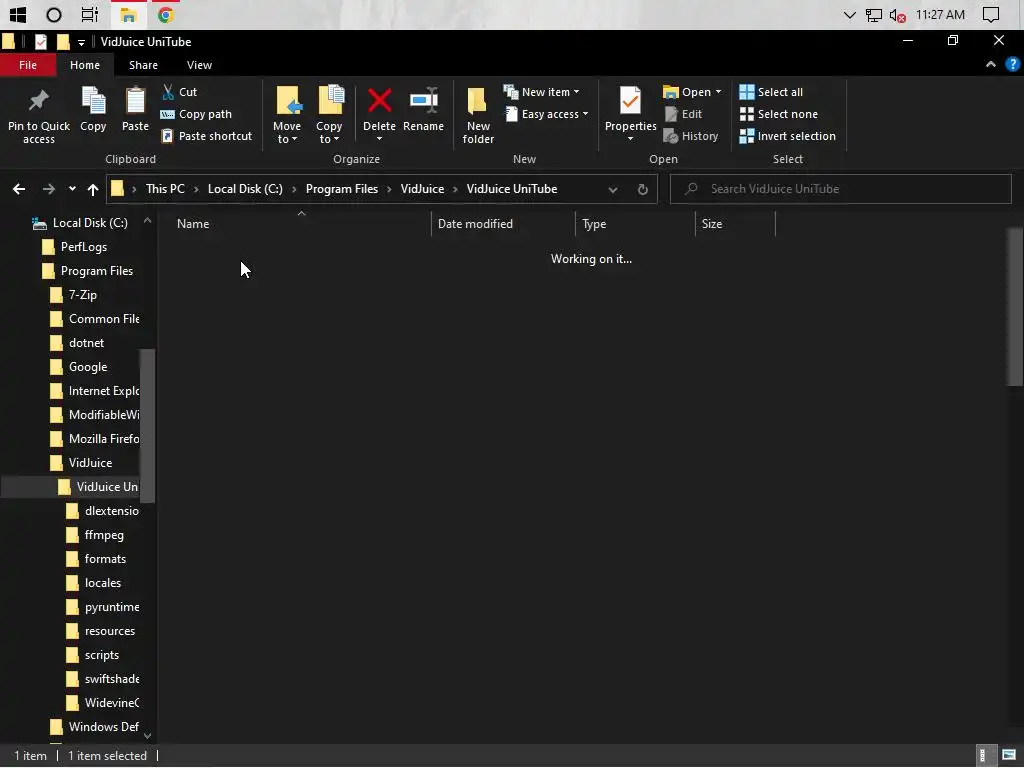Click the navigation pane scrollbar
The width and height of the screenshot is (1024, 768).
pos(148,426)
